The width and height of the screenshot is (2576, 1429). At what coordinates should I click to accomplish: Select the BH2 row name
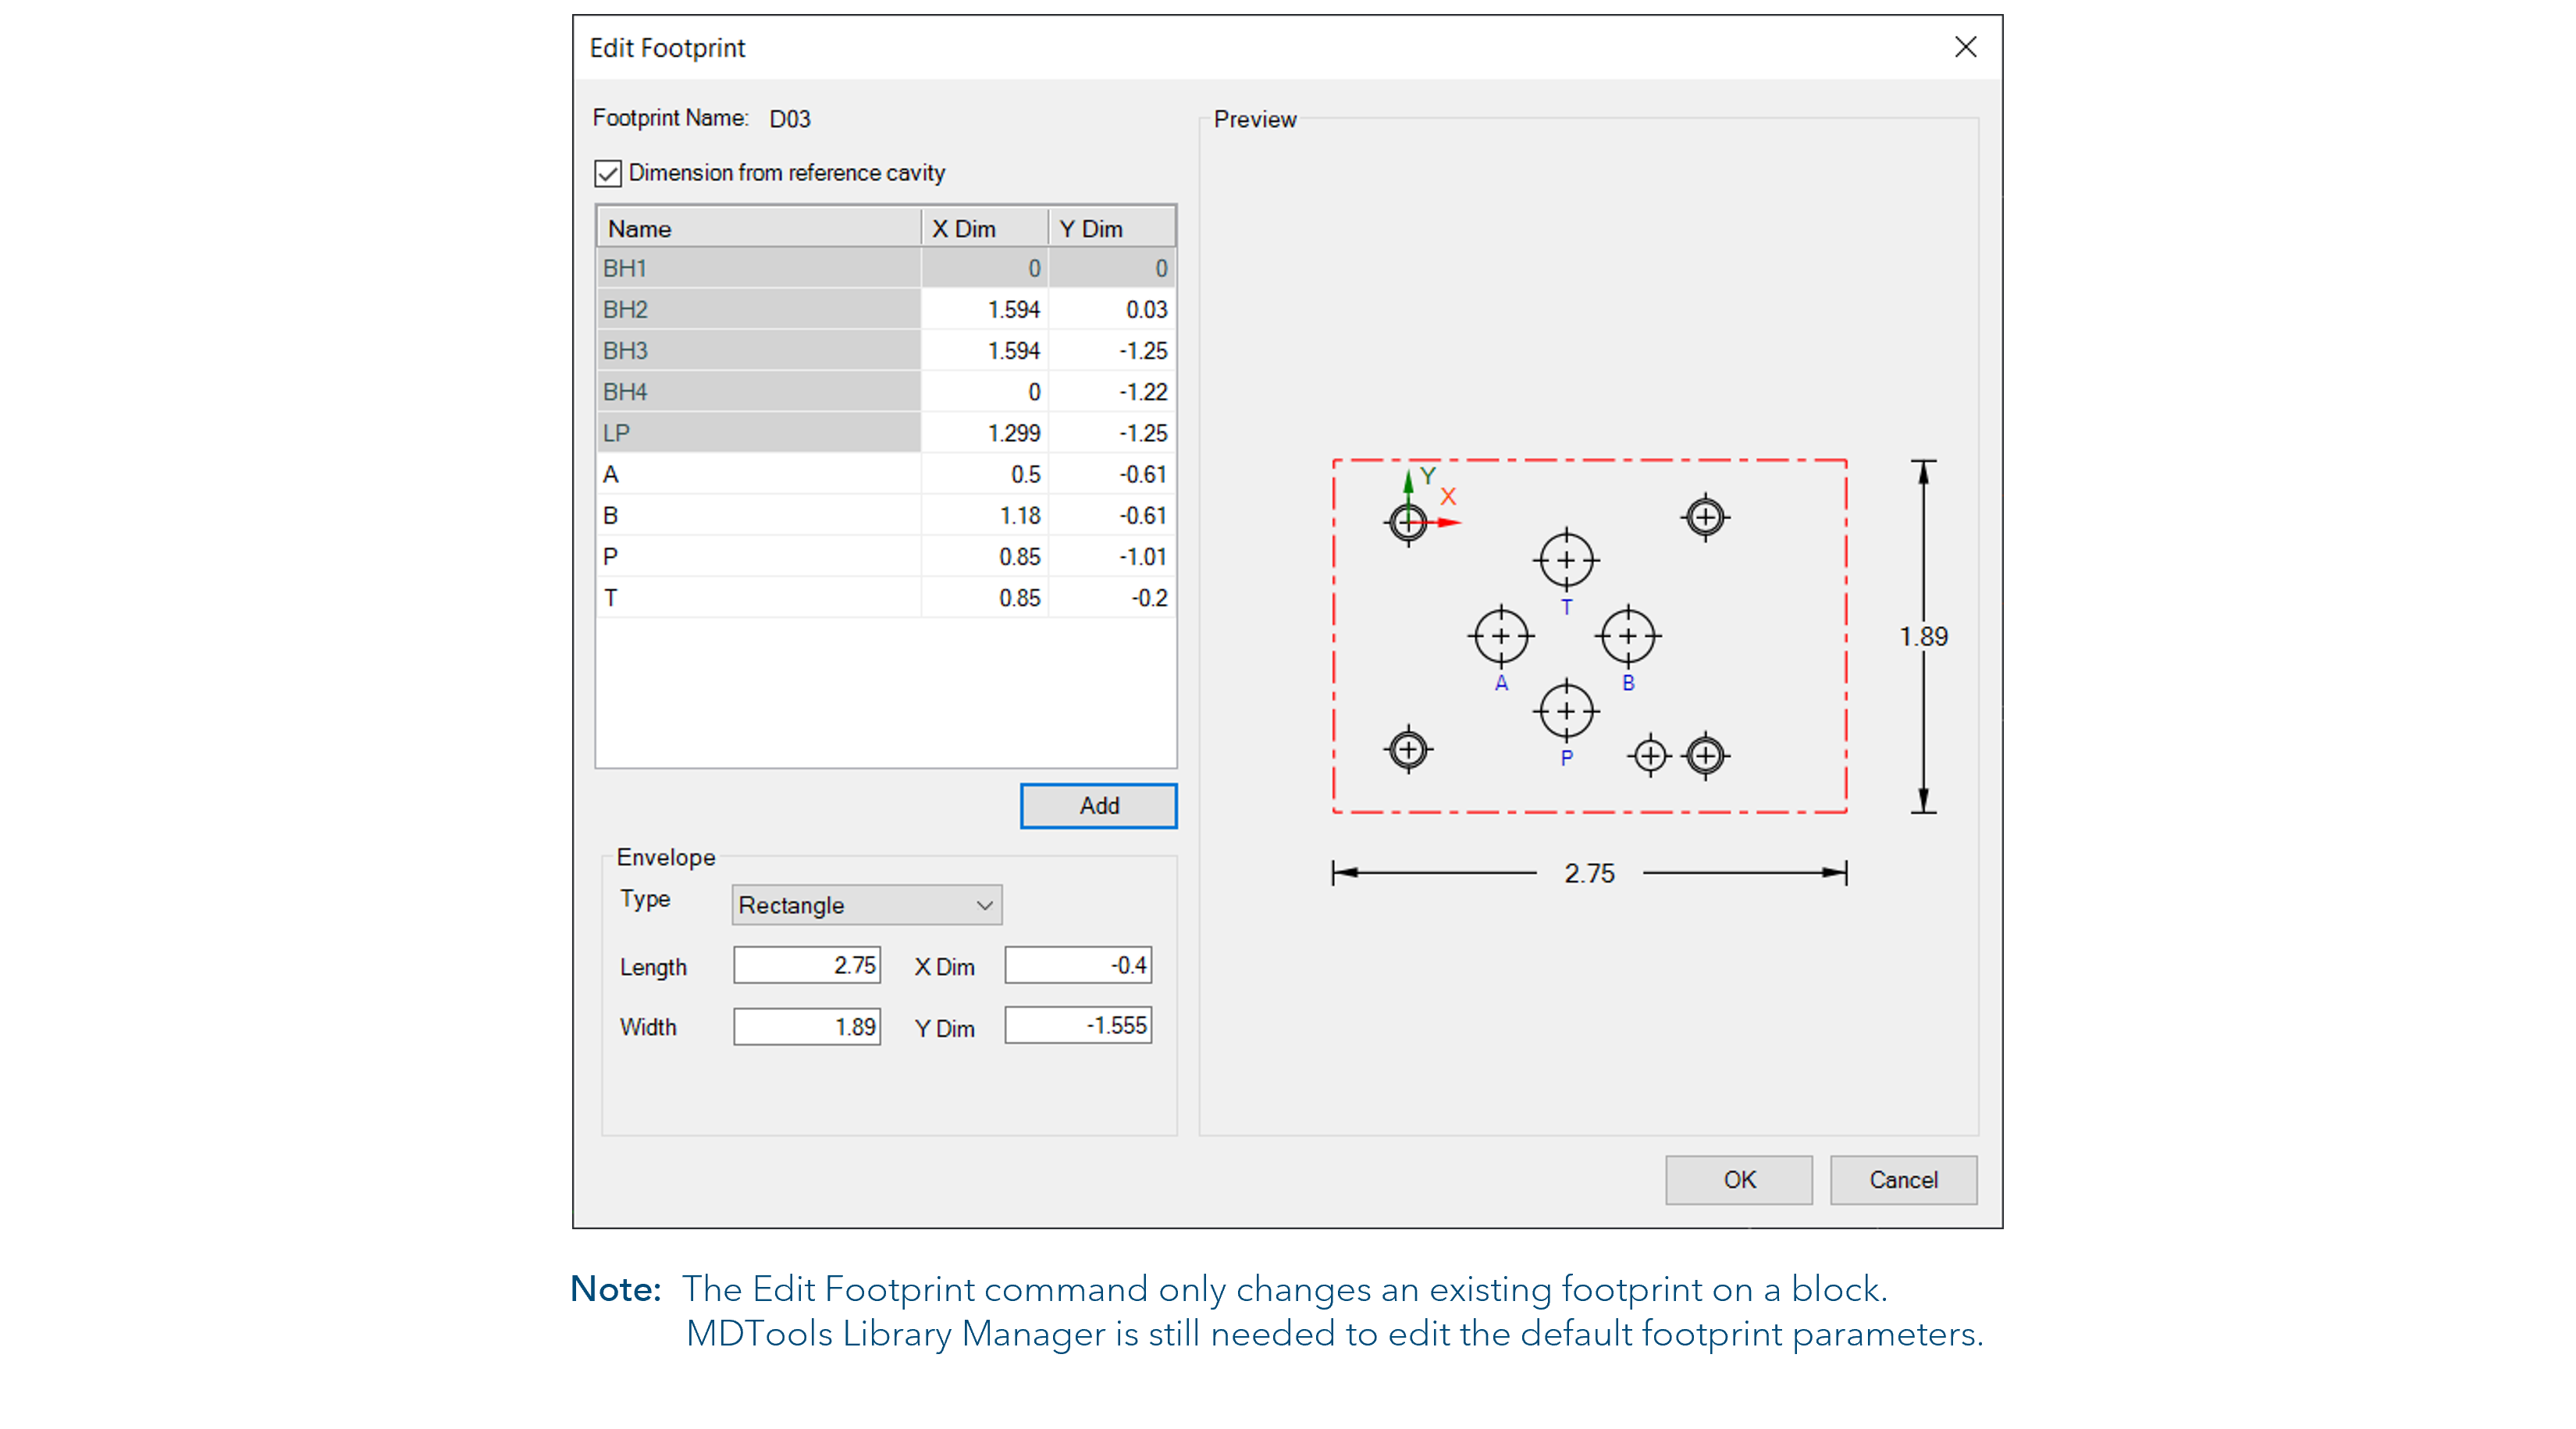coord(758,309)
